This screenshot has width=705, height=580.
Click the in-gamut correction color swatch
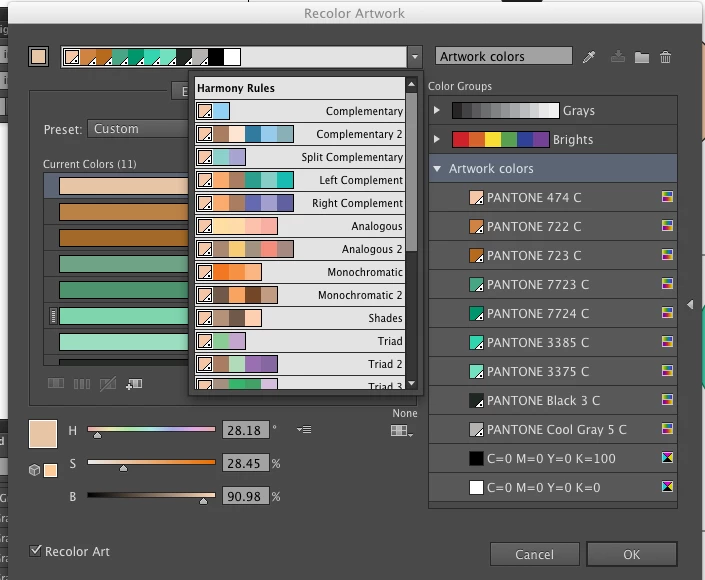pos(50,470)
